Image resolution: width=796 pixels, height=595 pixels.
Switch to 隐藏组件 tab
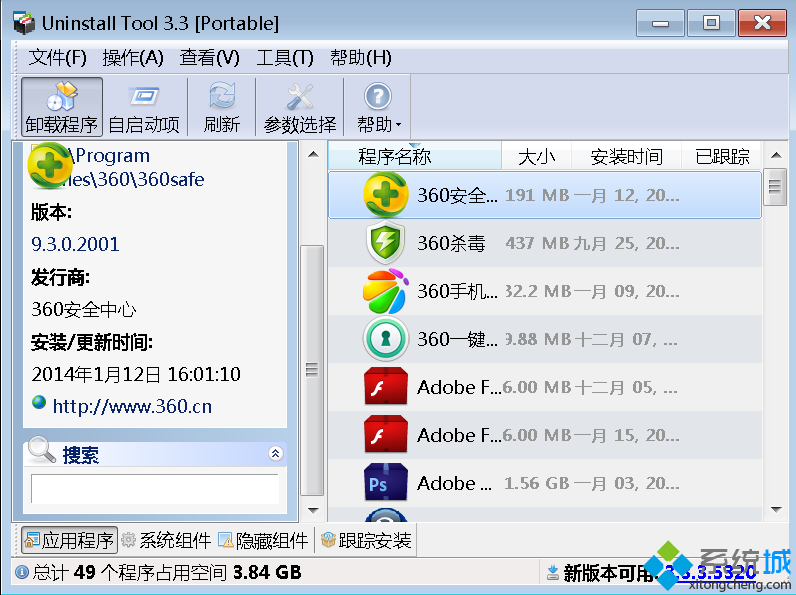pos(263,540)
